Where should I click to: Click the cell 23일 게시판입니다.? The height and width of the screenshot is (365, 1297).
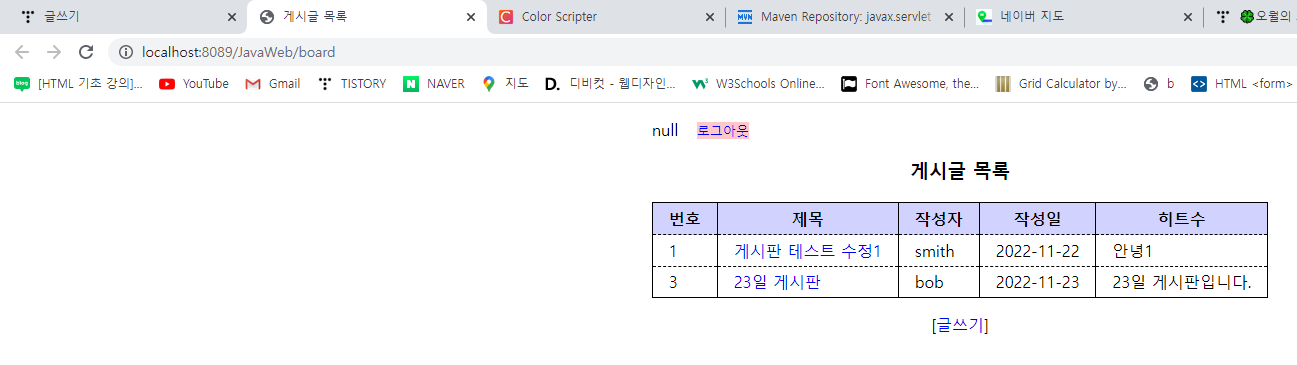tap(1182, 283)
